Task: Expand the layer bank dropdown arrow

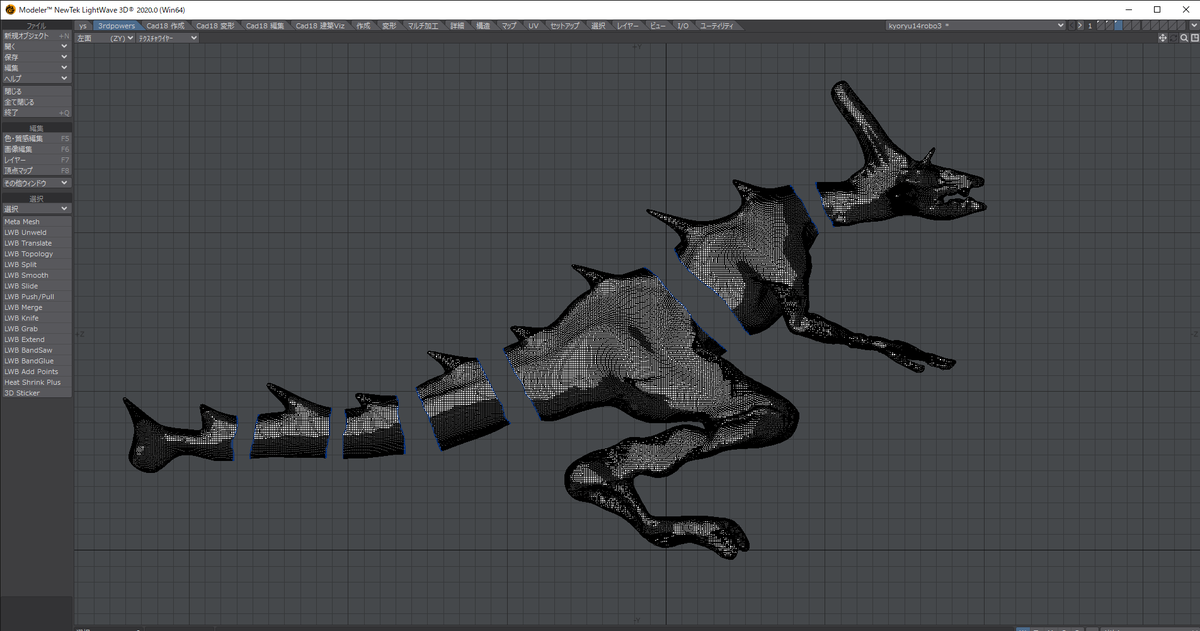Action: [x=1194, y=25]
